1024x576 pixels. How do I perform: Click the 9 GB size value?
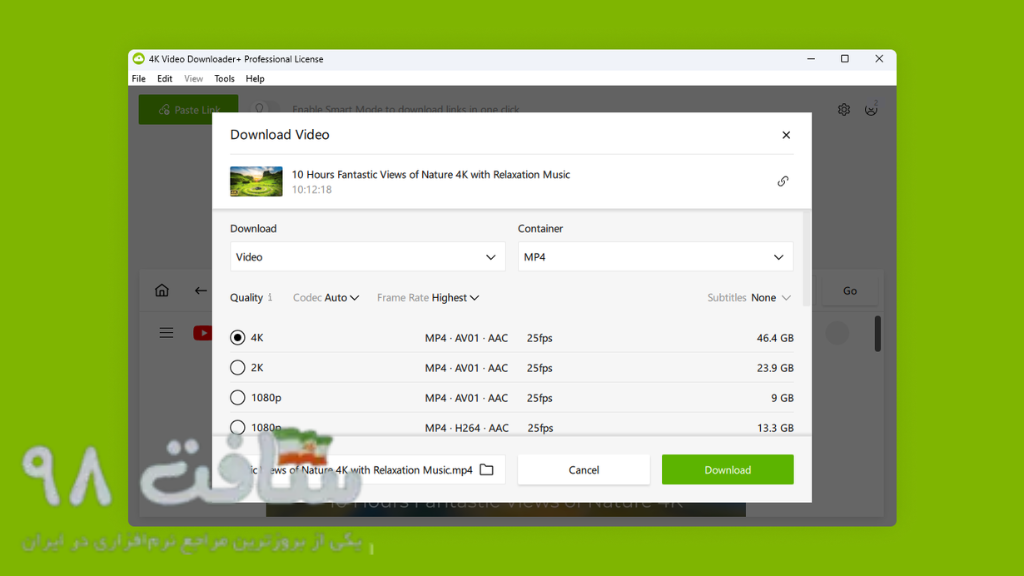click(x=782, y=398)
